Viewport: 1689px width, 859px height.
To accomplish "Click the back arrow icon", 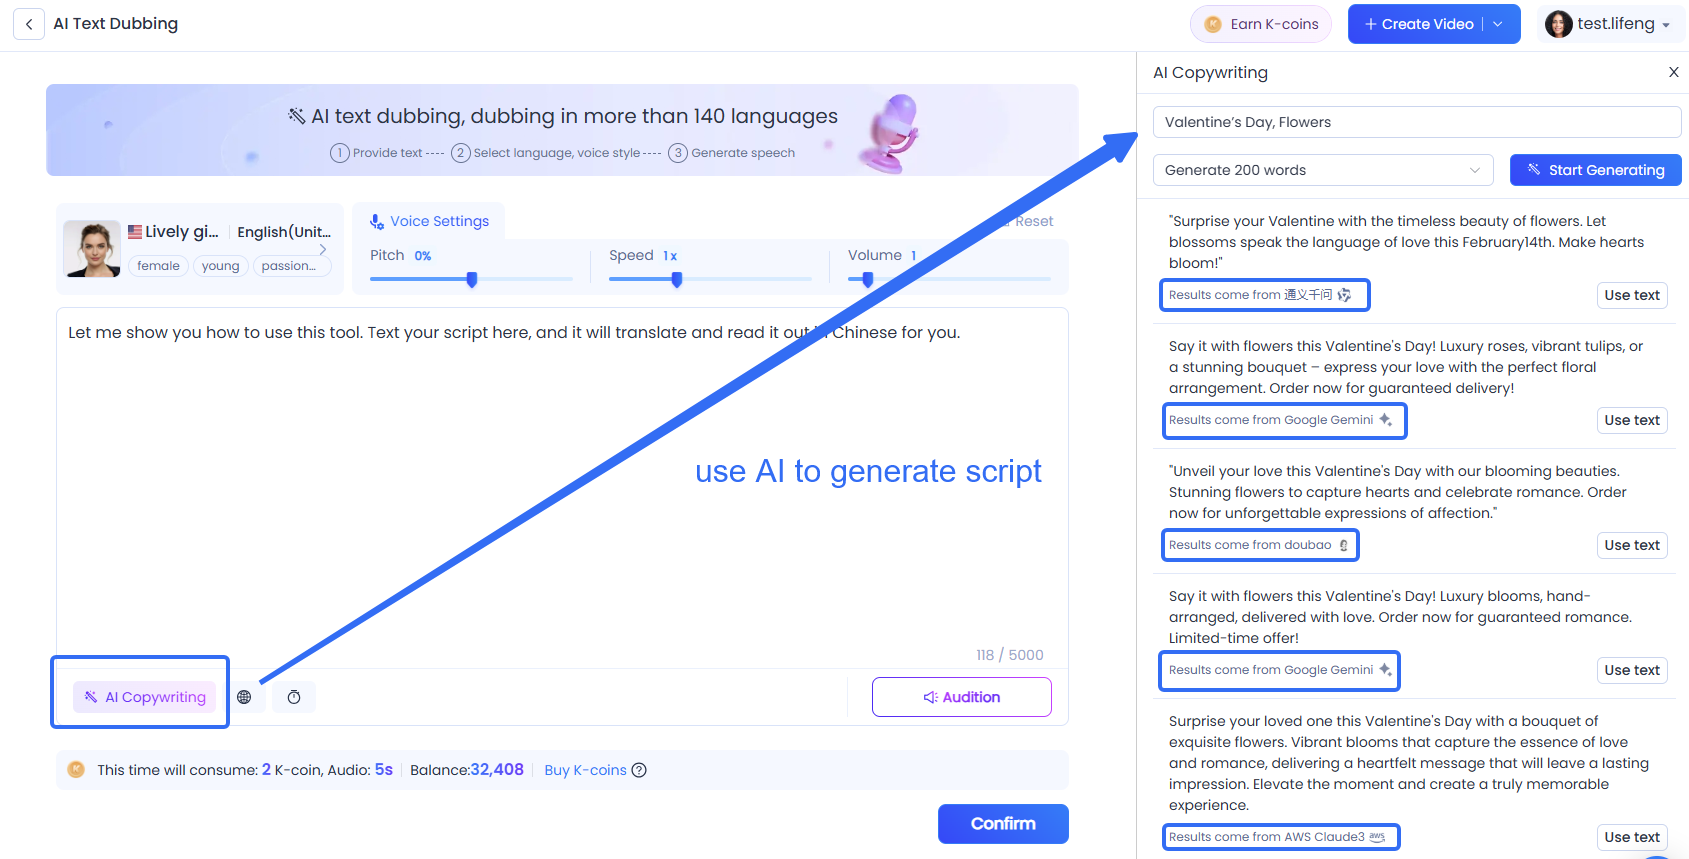I will (x=29, y=24).
